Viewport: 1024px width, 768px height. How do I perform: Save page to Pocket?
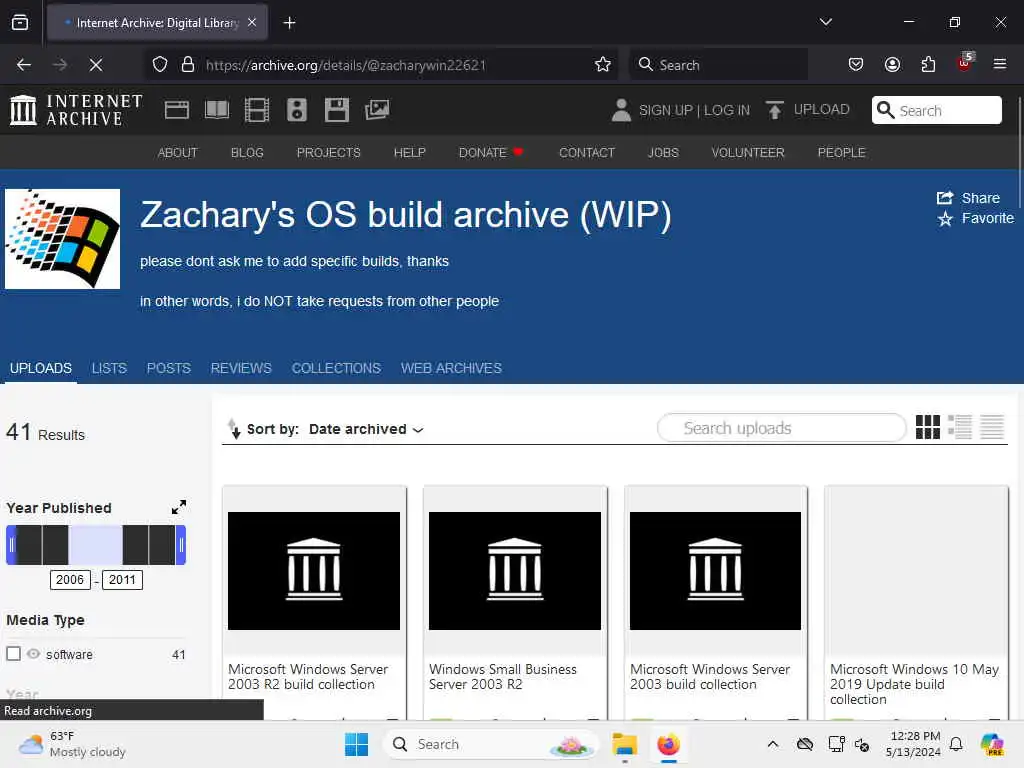(x=856, y=65)
